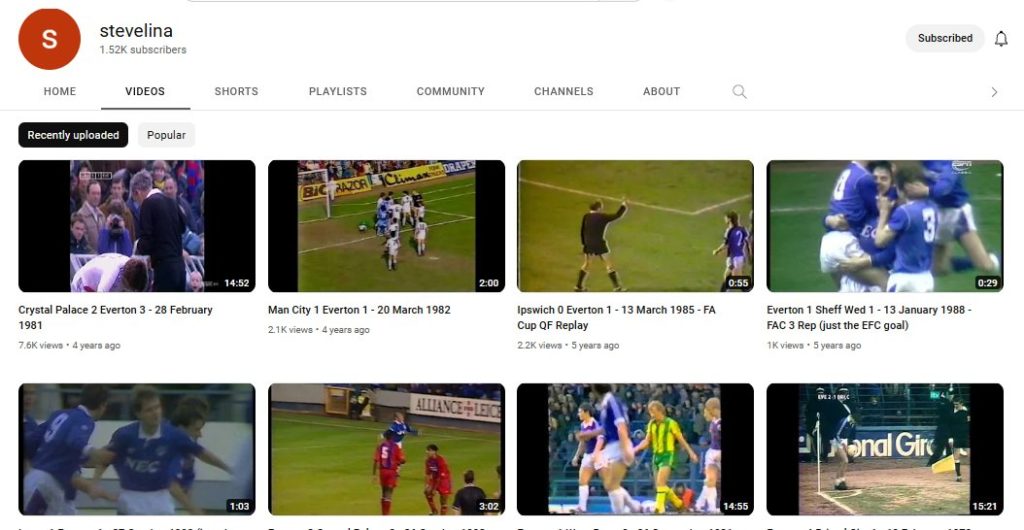
Task: Open the Shorts tab
Action: [x=236, y=92]
